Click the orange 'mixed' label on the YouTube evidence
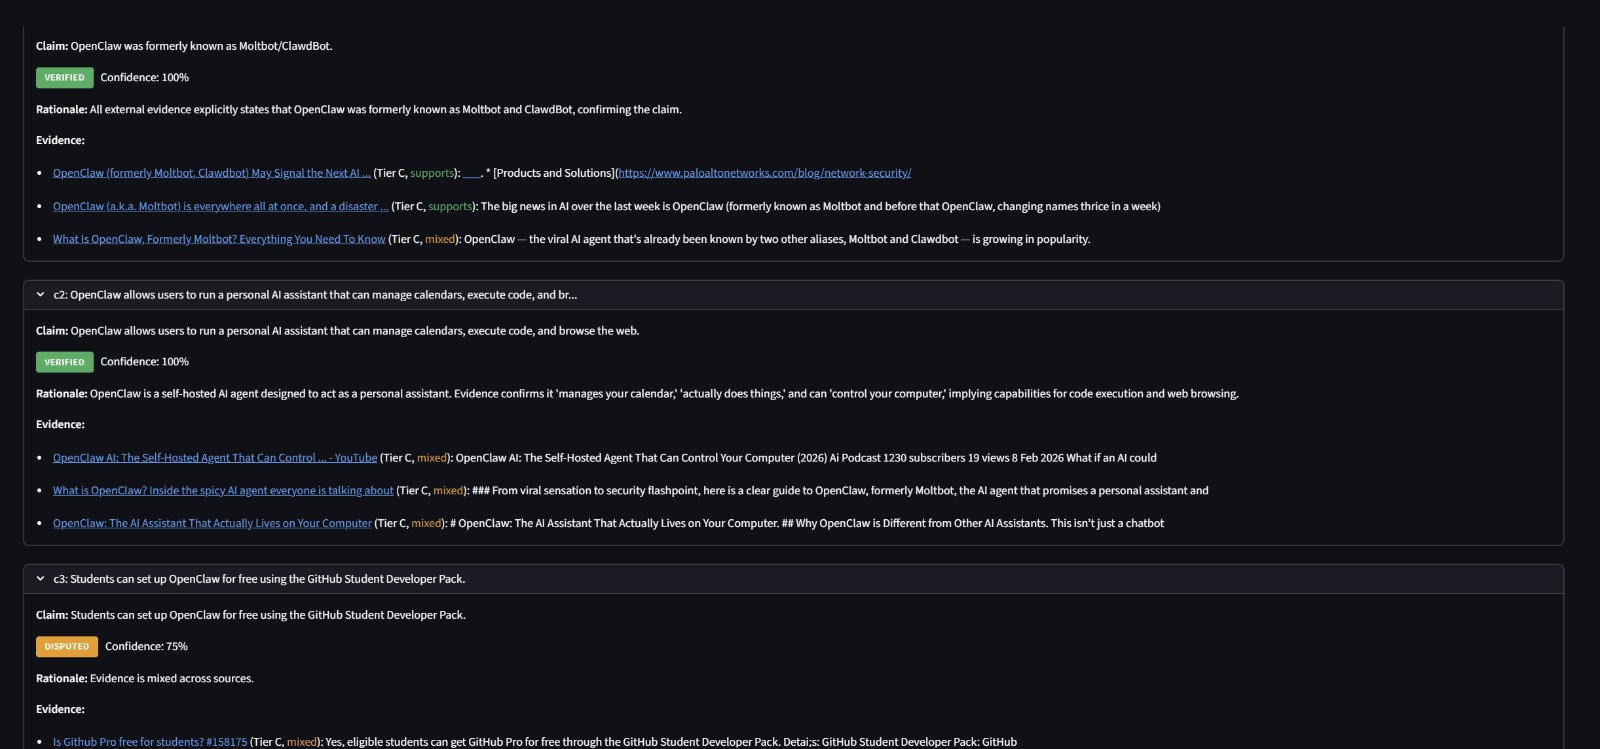This screenshot has height=749, width=1600. click(x=432, y=458)
